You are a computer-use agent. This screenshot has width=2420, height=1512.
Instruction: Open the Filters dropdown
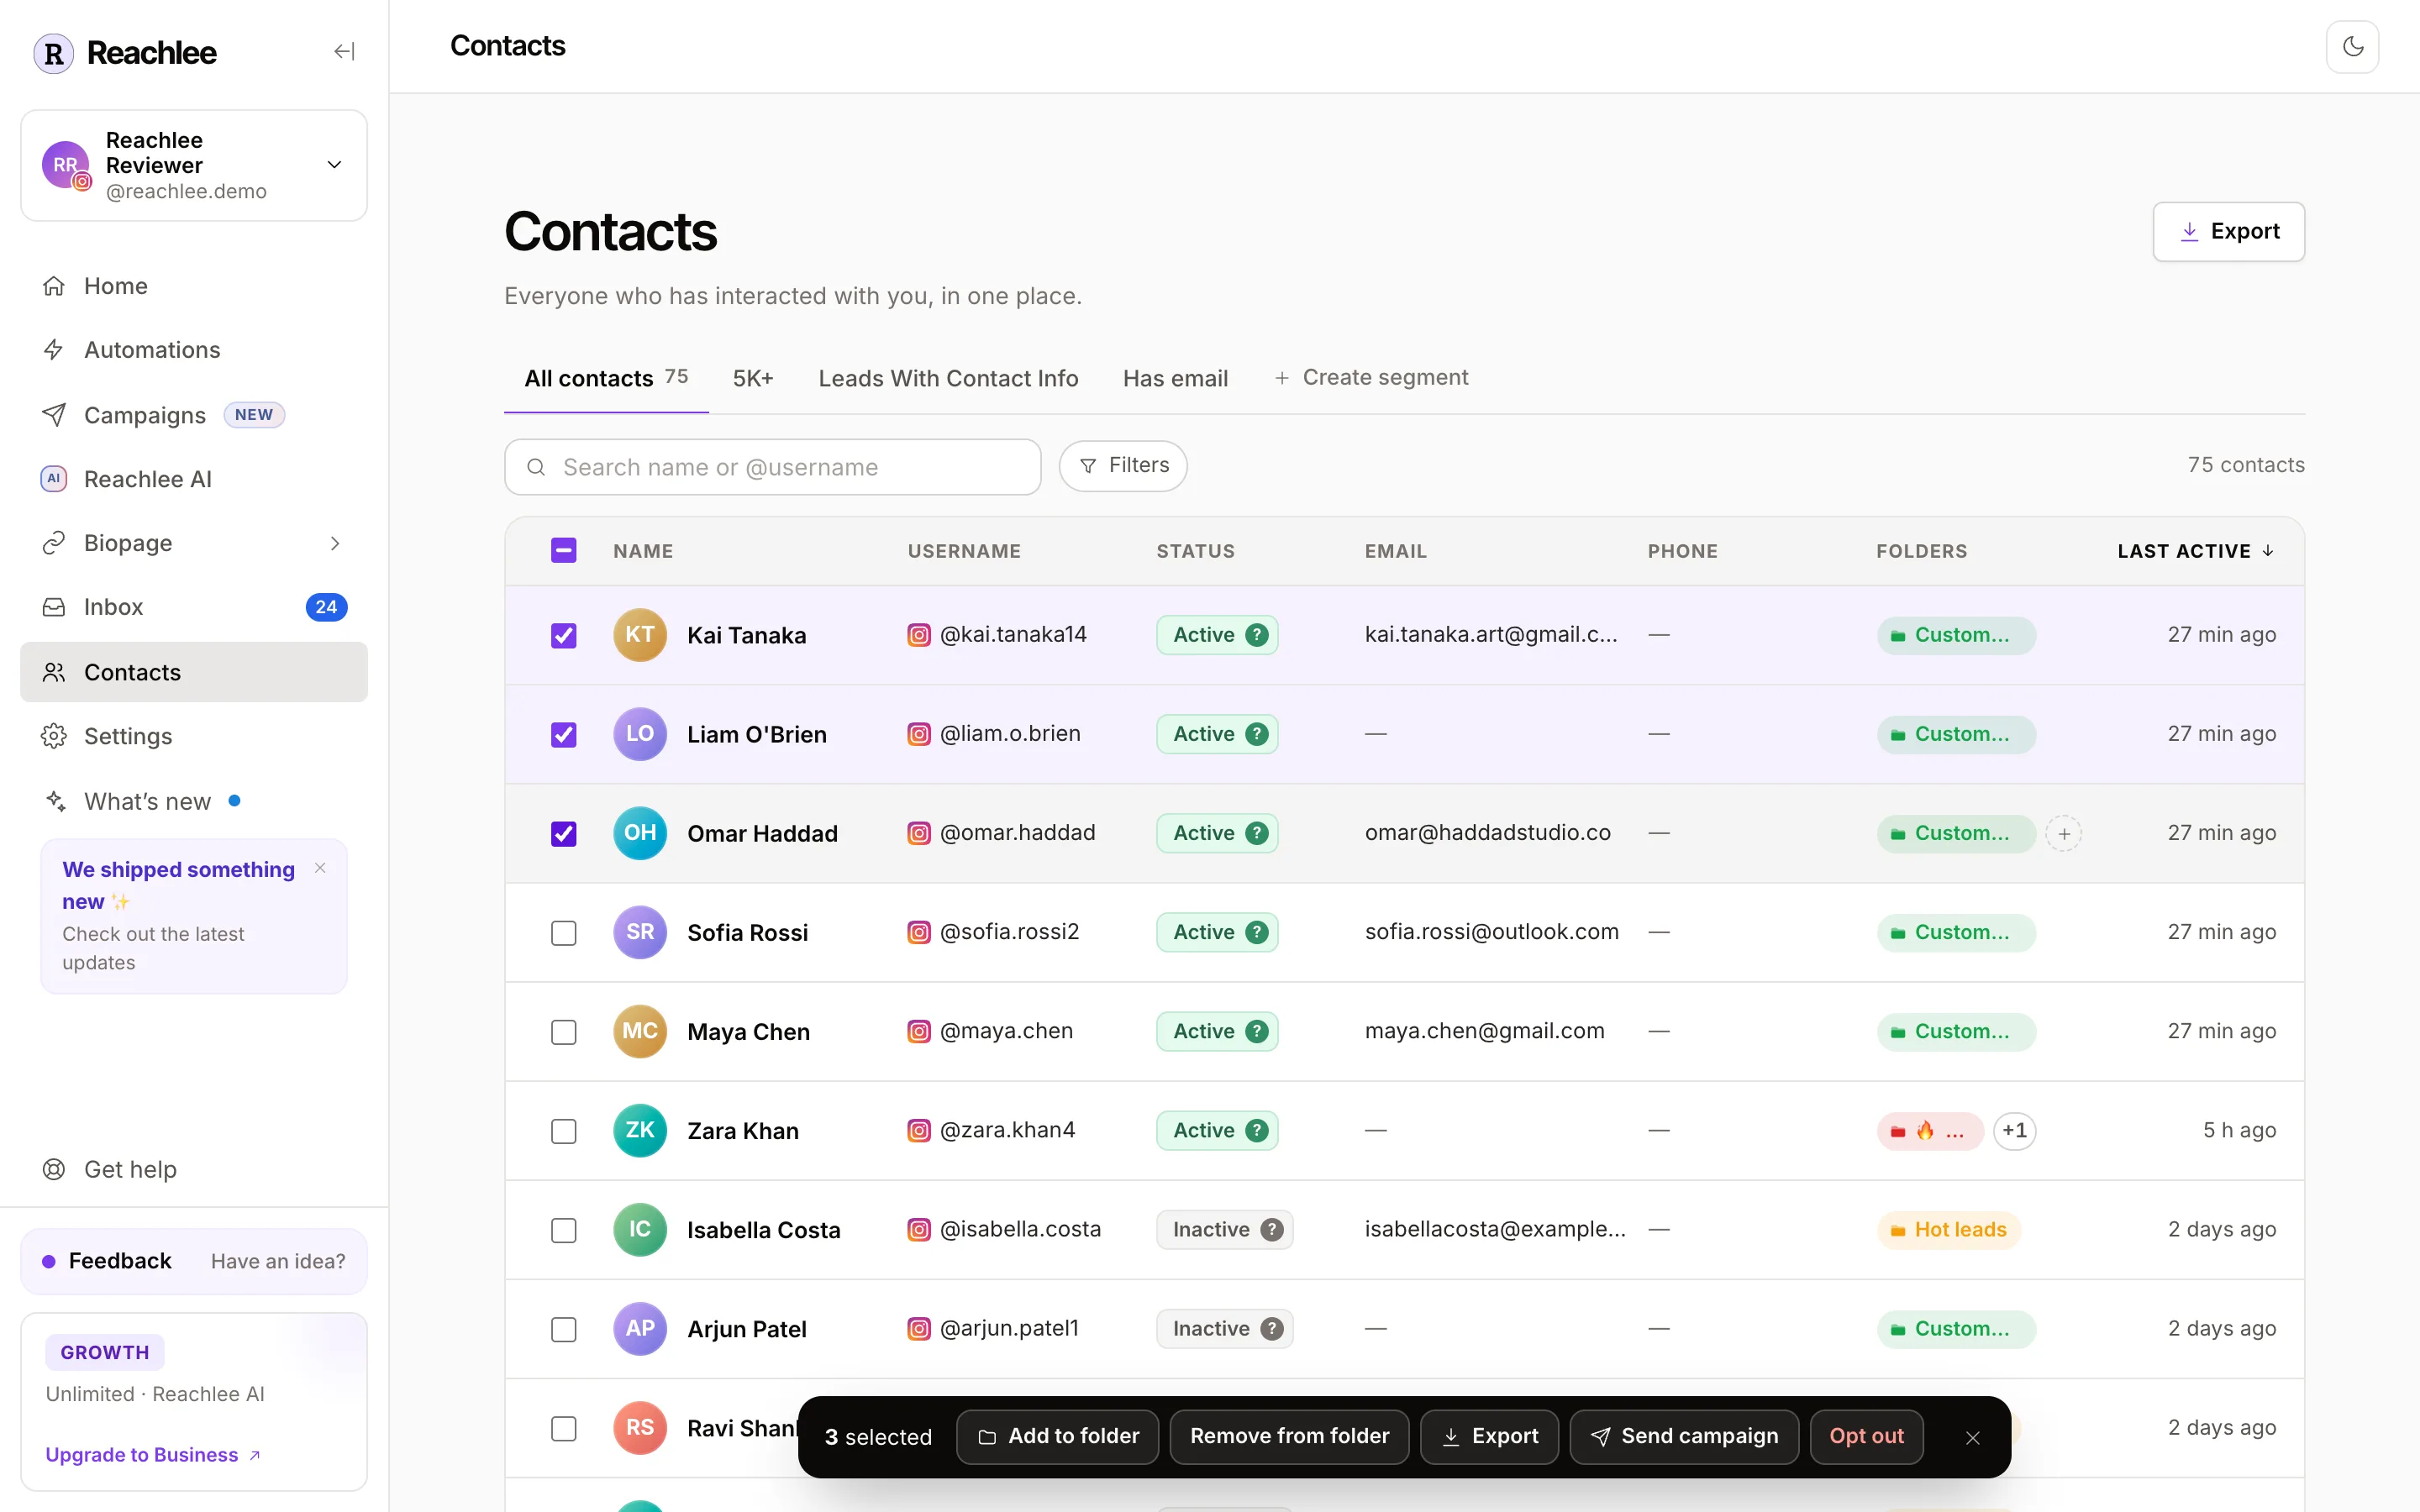coord(1123,466)
